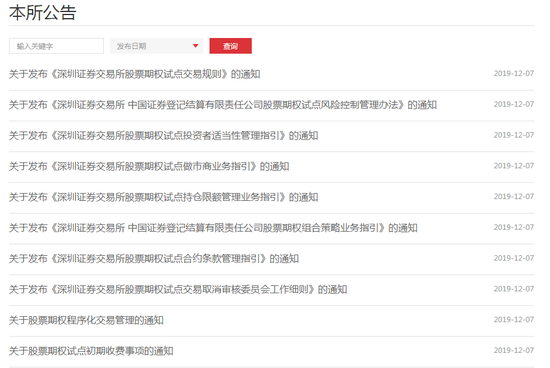550x368 pixels.
Task: Click the date beside 持仓限额管理业务指引 notice
Action: [x=514, y=197]
